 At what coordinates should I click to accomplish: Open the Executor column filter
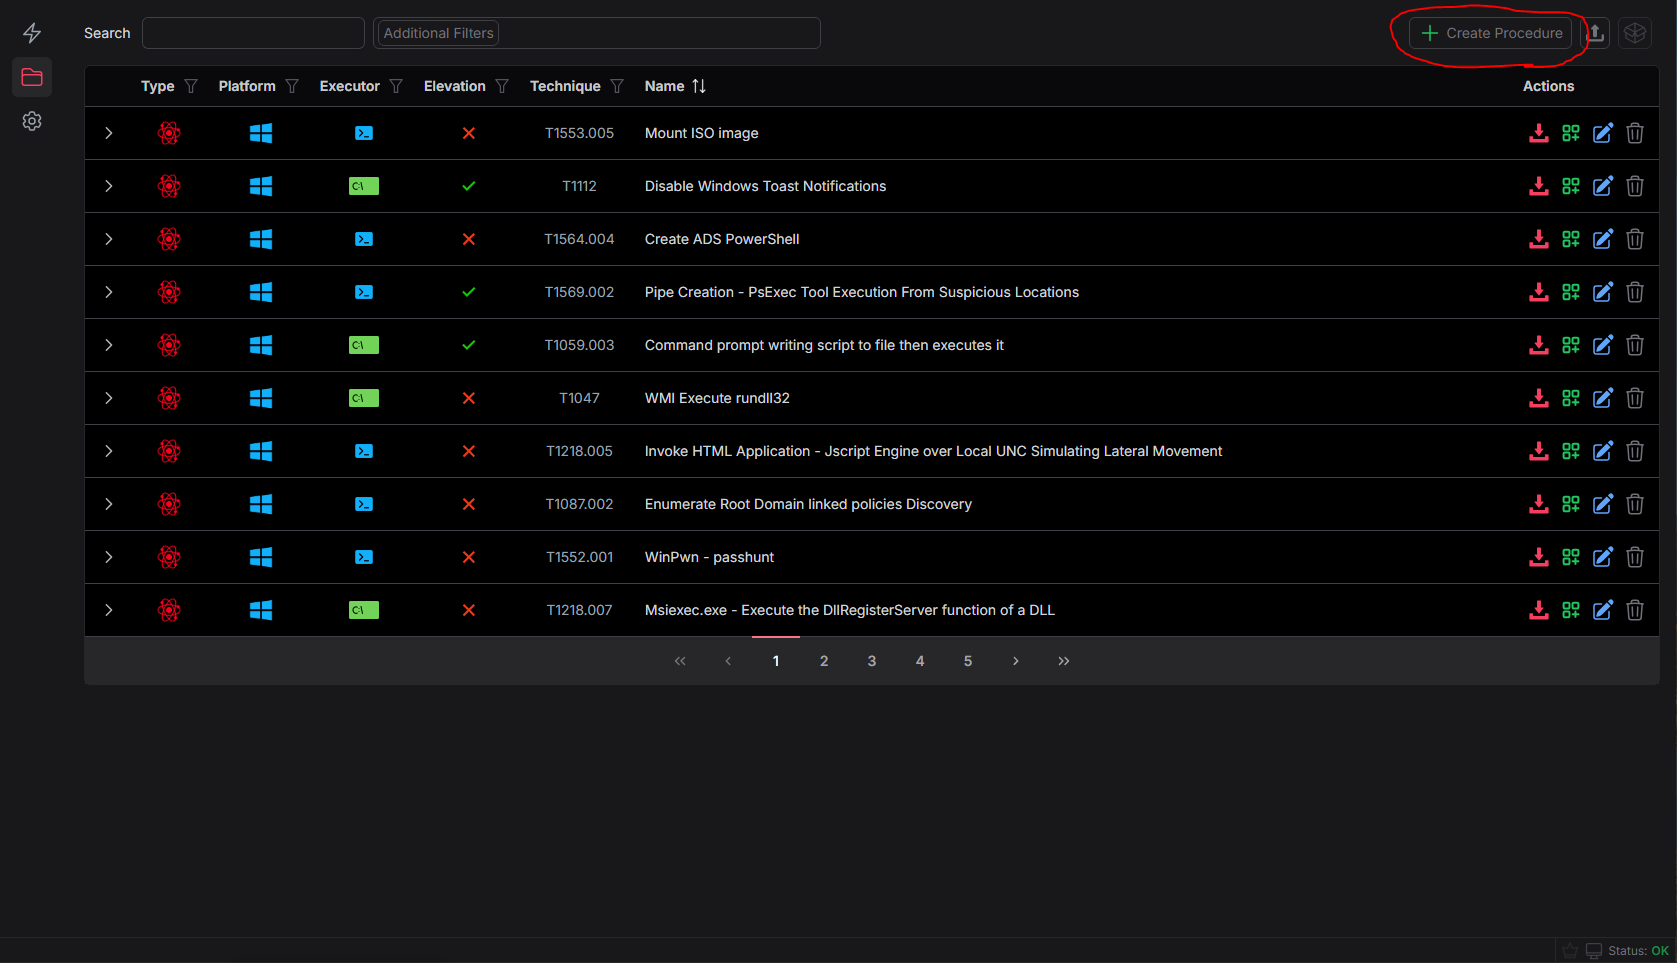pos(397,86)
